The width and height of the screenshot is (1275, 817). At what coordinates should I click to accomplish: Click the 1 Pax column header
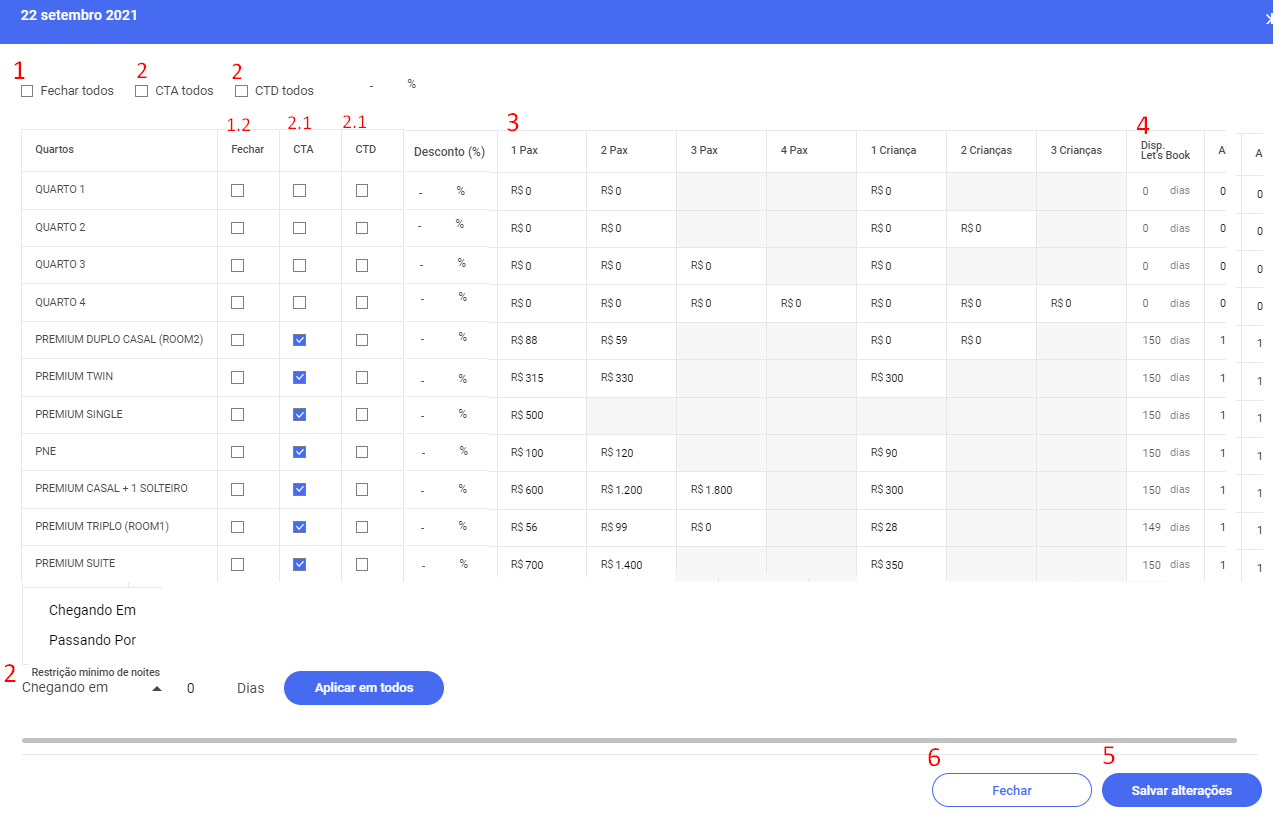526,151
